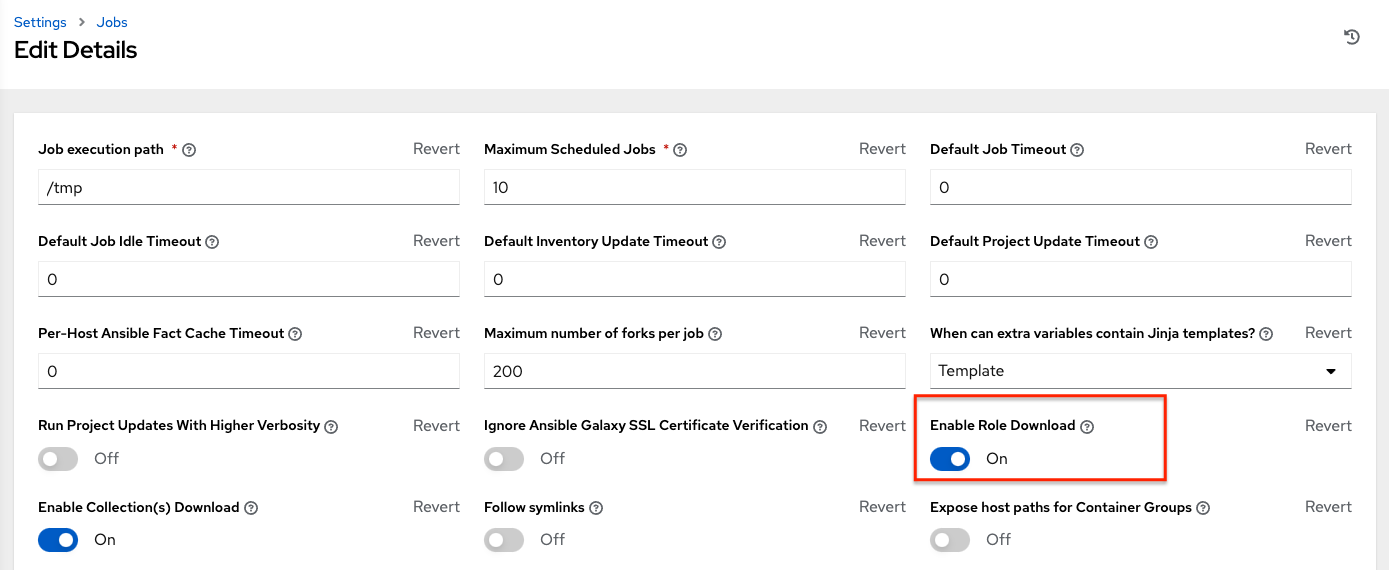Image resolution: width=1389 pixels, height=570 pixels.
Task: Go to Settings breadcrumb link
Action: (40, 22)
